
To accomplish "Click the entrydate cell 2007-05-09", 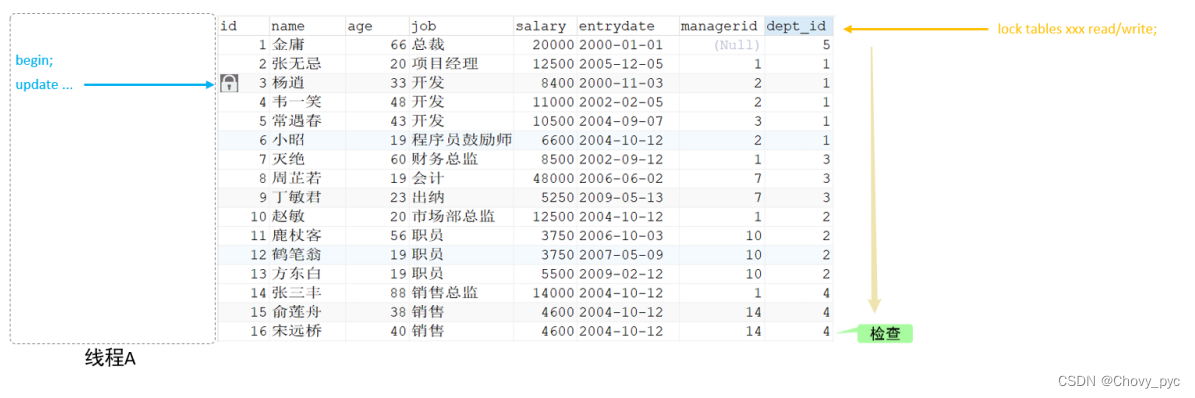I will click(x=628, y=255).
